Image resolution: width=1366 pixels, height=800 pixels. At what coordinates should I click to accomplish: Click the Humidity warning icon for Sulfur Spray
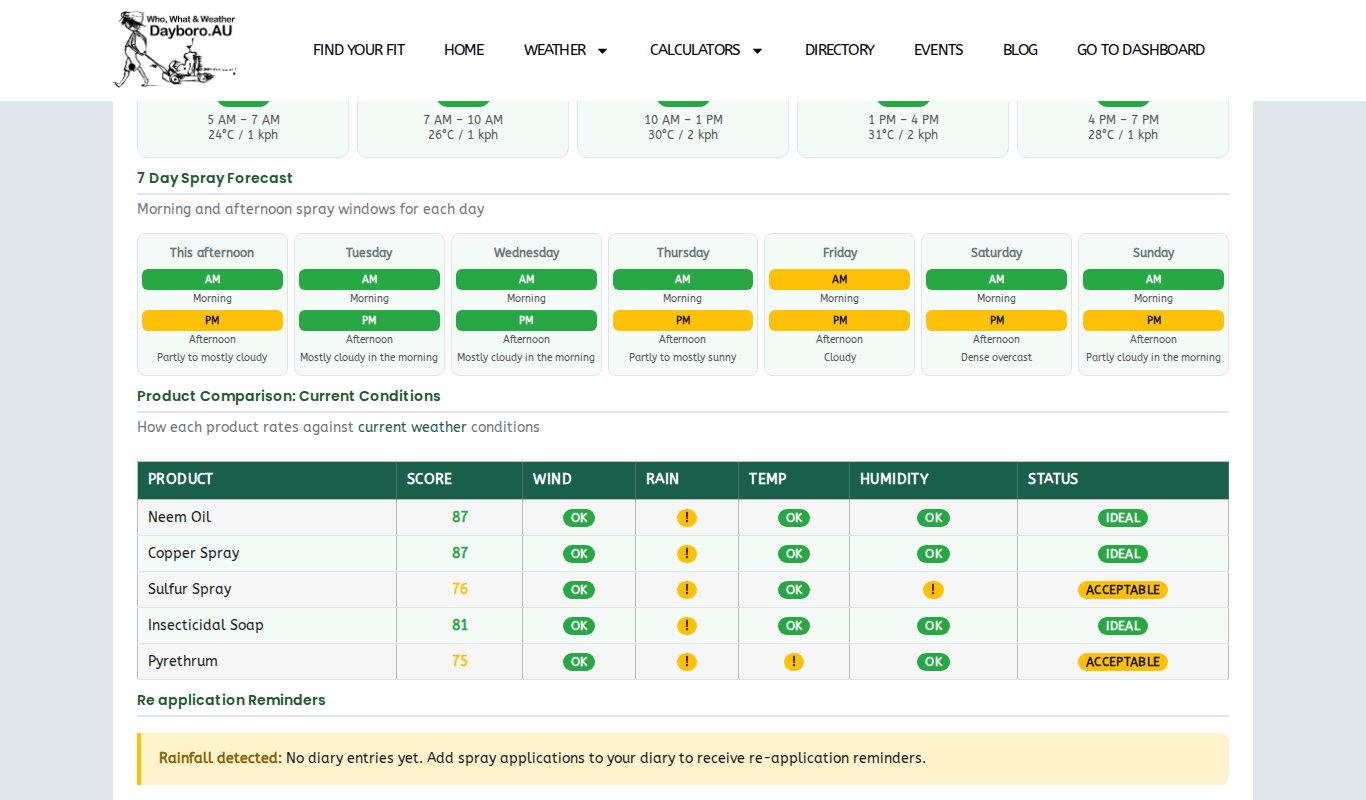point(933,590)
